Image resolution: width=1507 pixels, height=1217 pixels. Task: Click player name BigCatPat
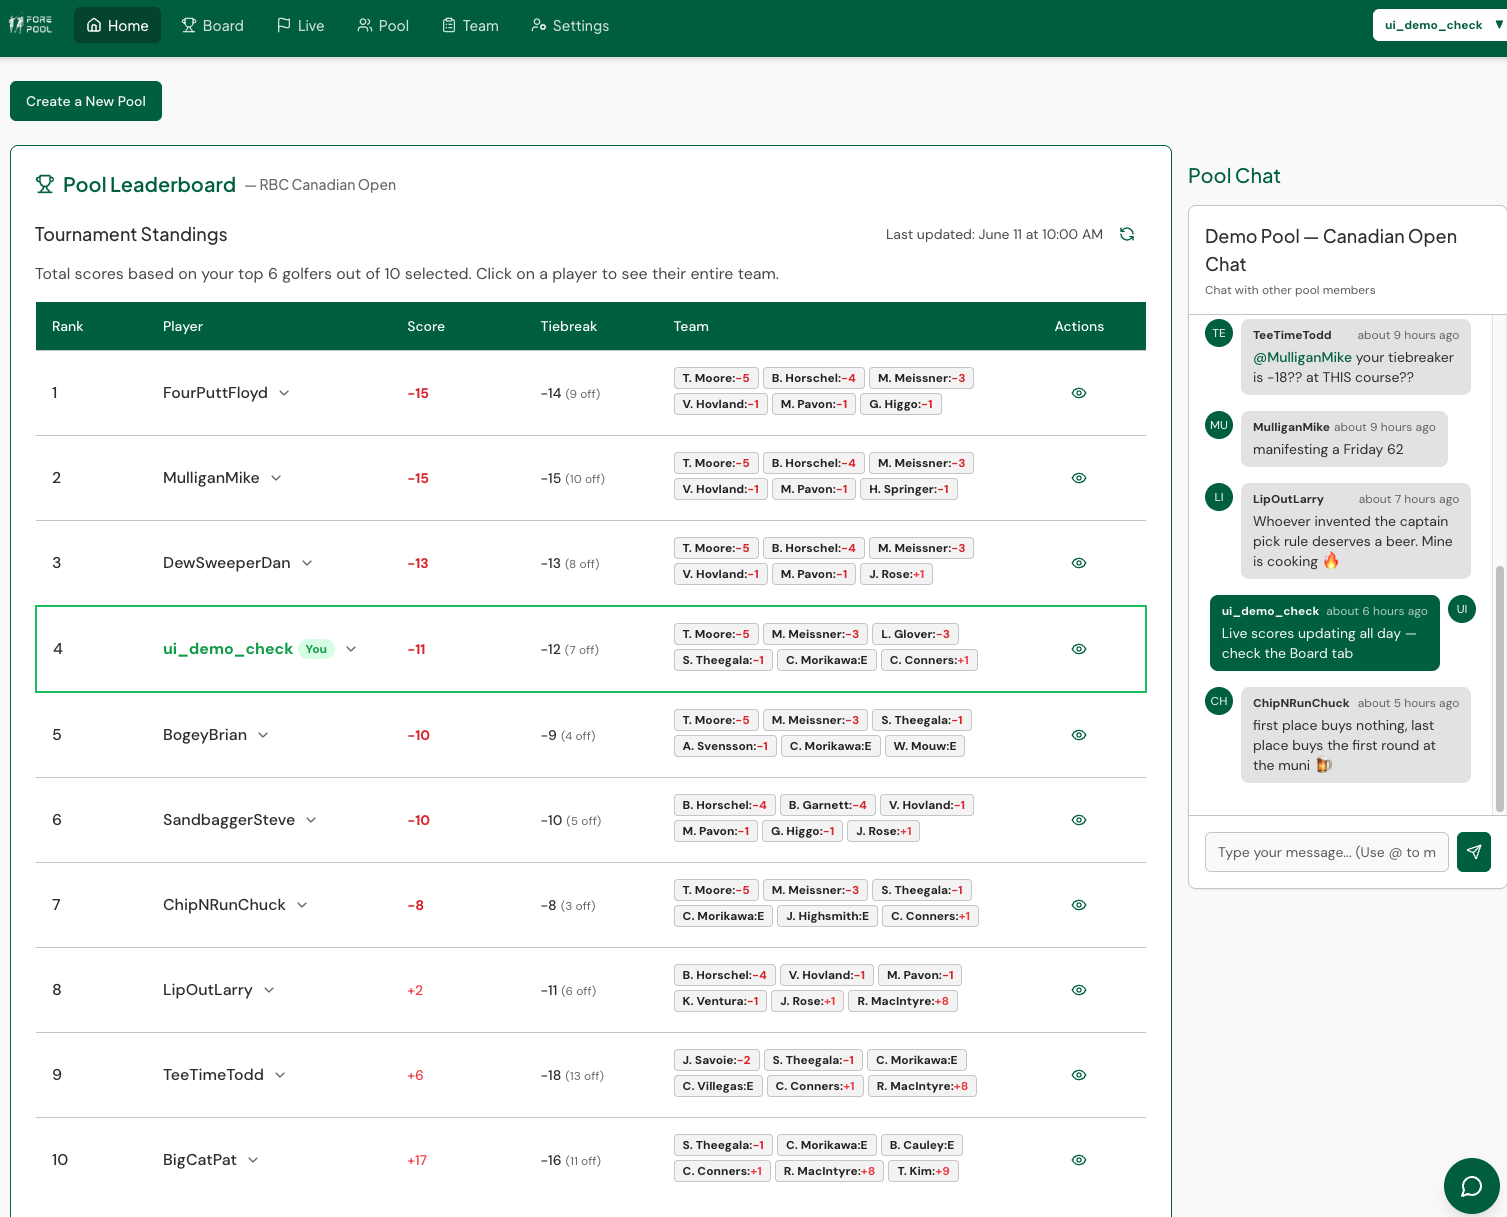[x=200, y=1160]
